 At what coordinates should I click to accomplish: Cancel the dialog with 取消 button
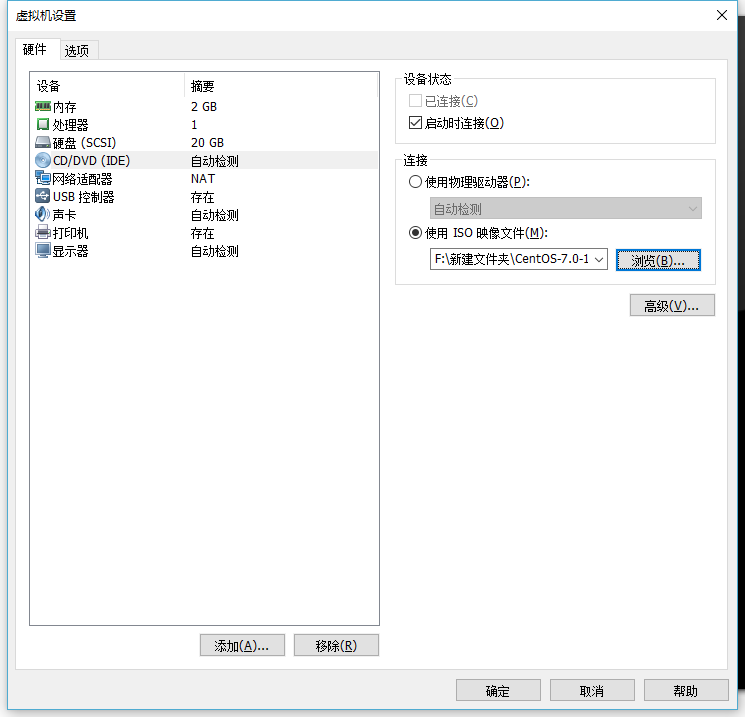tap(592, 690)
